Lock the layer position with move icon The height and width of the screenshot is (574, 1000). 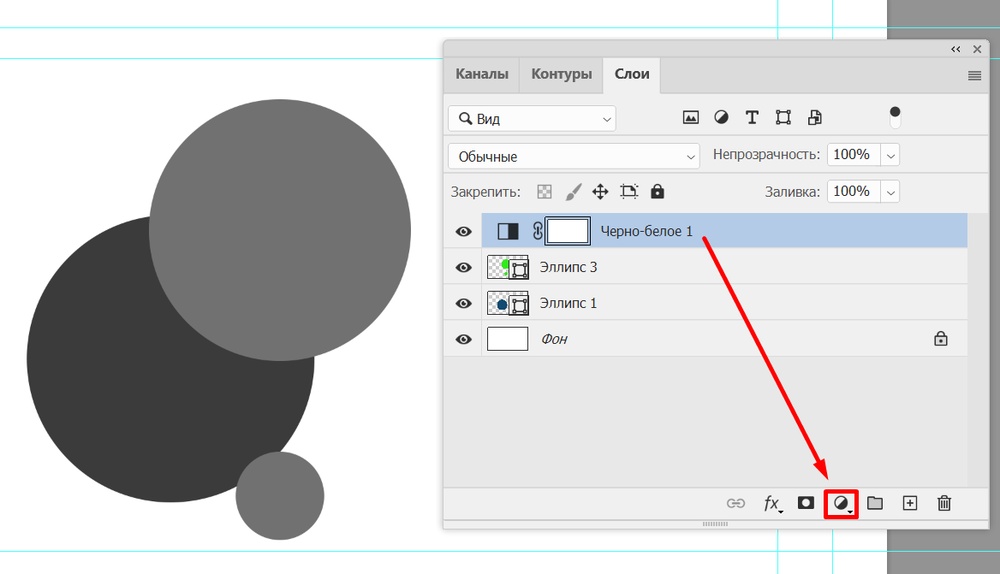pyautogui.click(x=600, y=191)
